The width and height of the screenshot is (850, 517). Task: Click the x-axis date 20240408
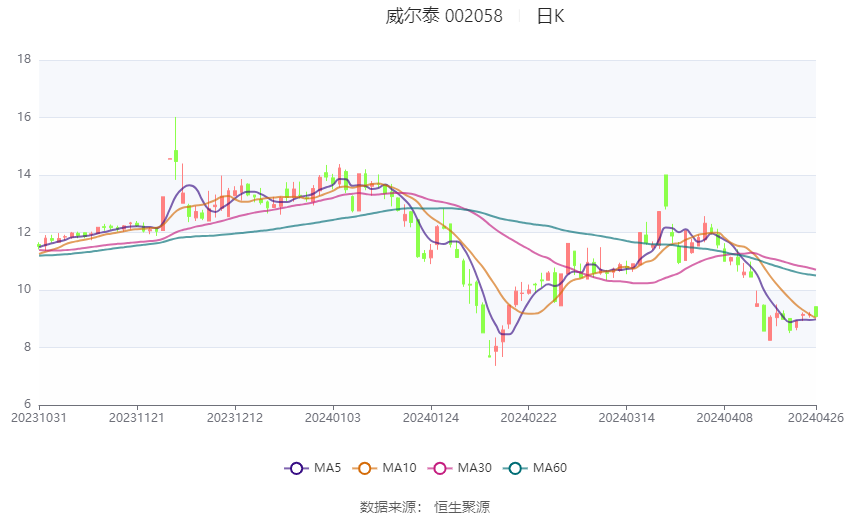[725, 418]
